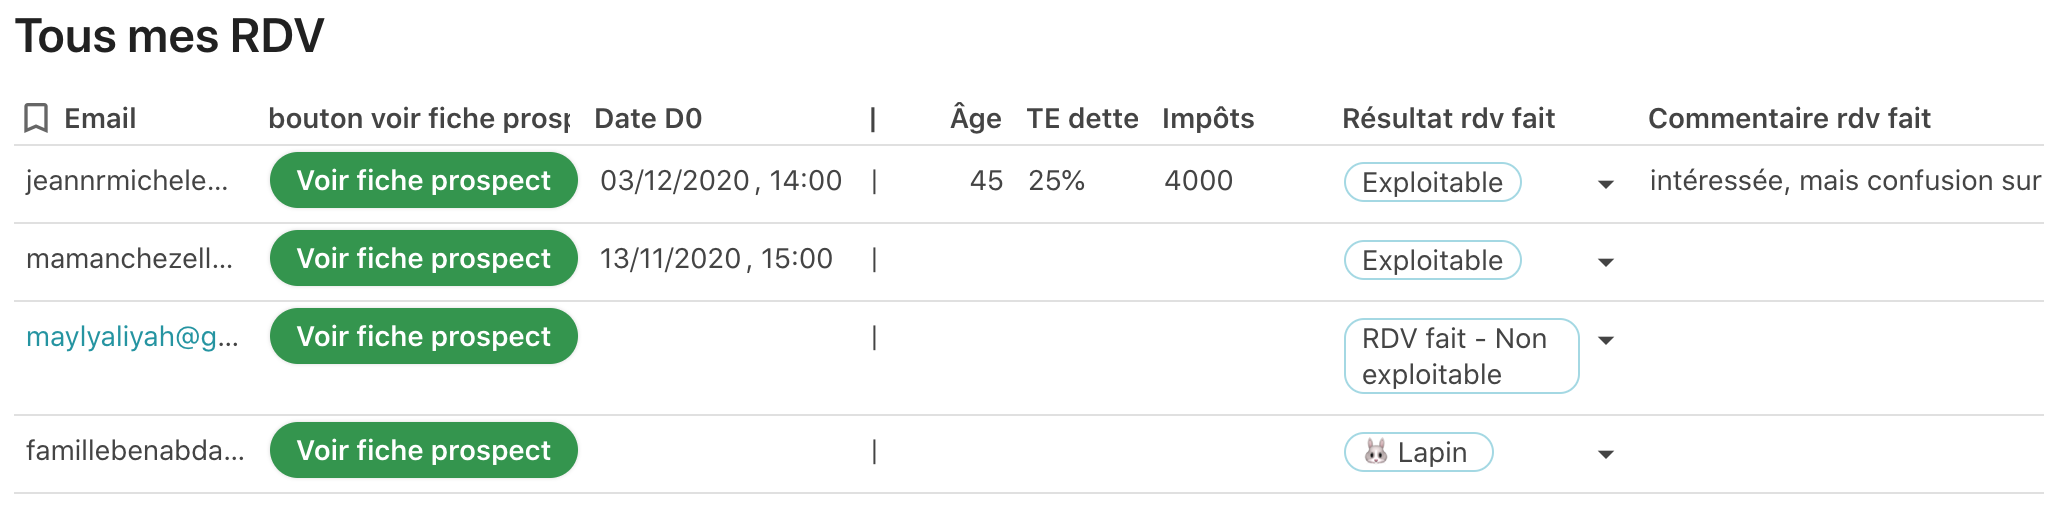Viewport: 2060px width, 506px height.
Task: Click Voir fiche prospect for jeannrmichele
Action: click(x=424, y=180)
